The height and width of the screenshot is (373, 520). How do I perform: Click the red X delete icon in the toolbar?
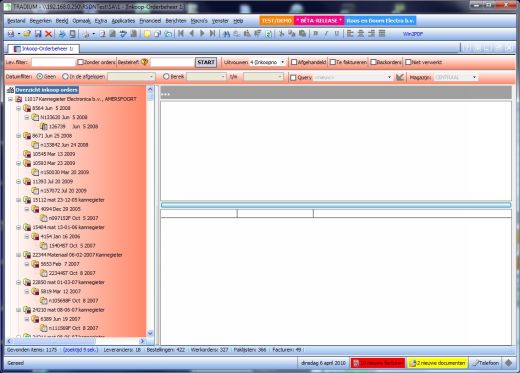(49, 34)
